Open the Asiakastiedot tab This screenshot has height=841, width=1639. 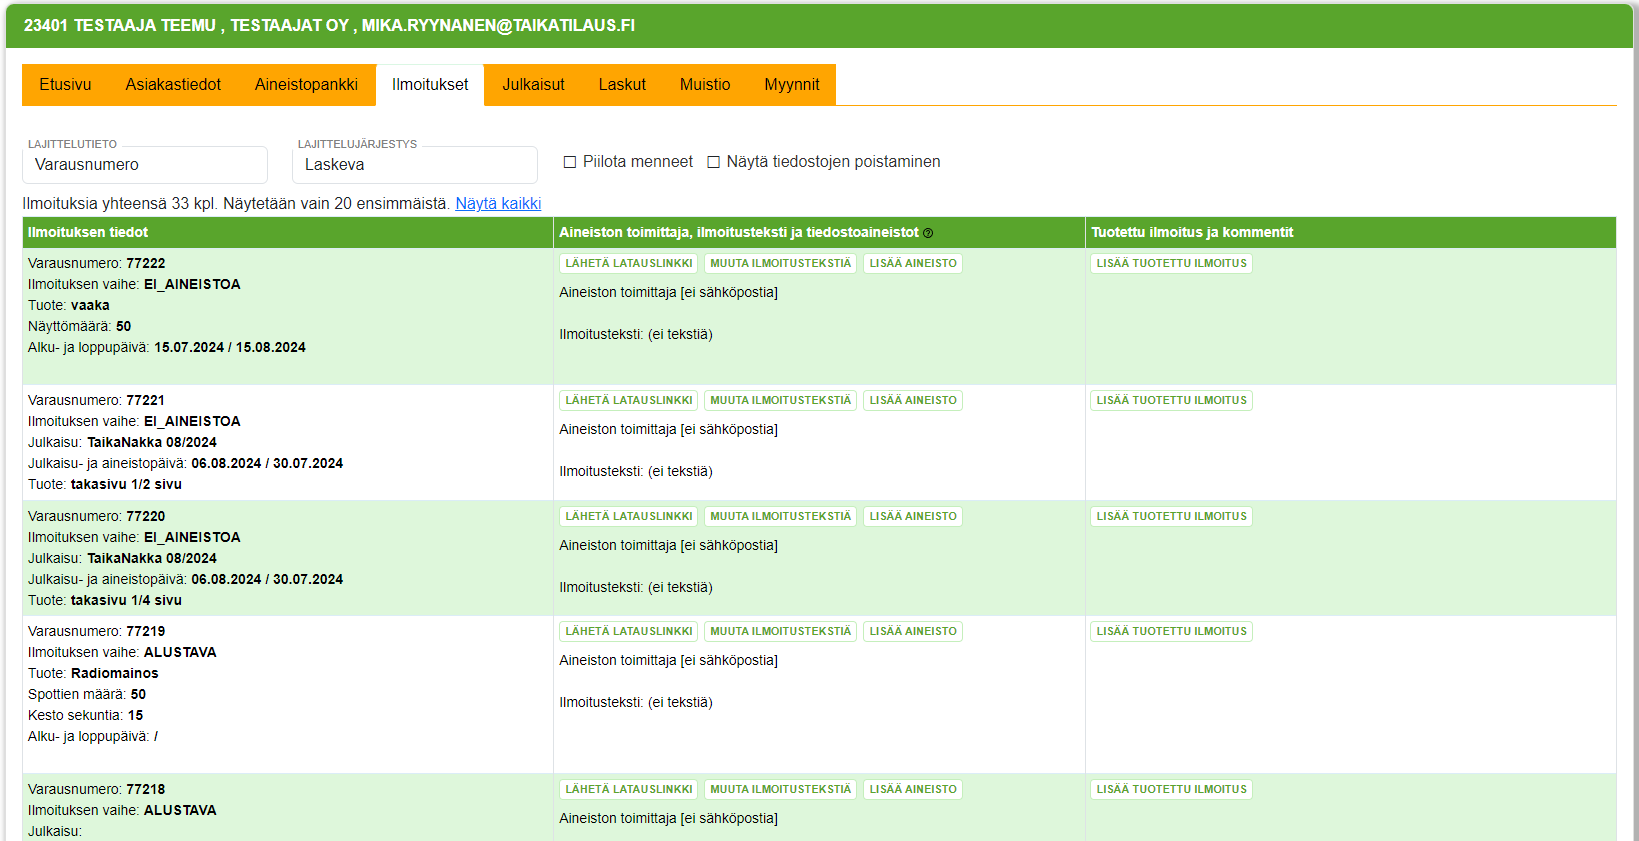(173, 85)
